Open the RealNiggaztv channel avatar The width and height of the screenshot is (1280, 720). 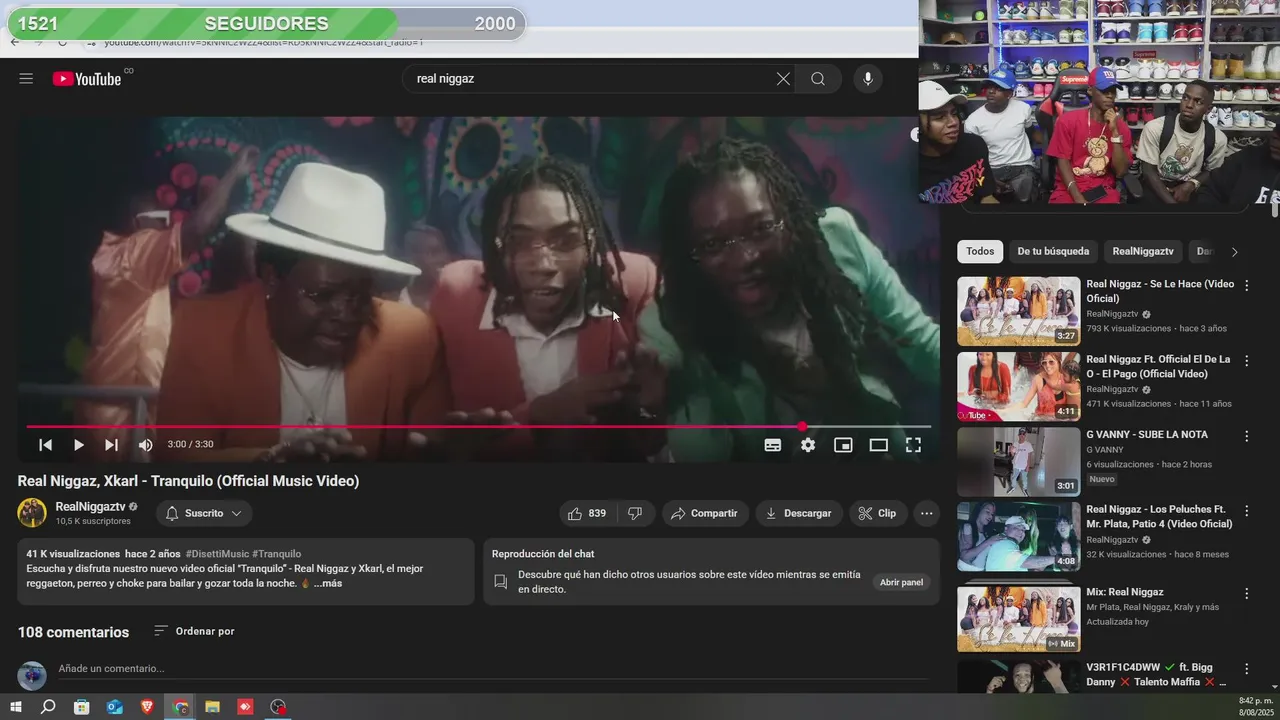click(x=32, y=513)
